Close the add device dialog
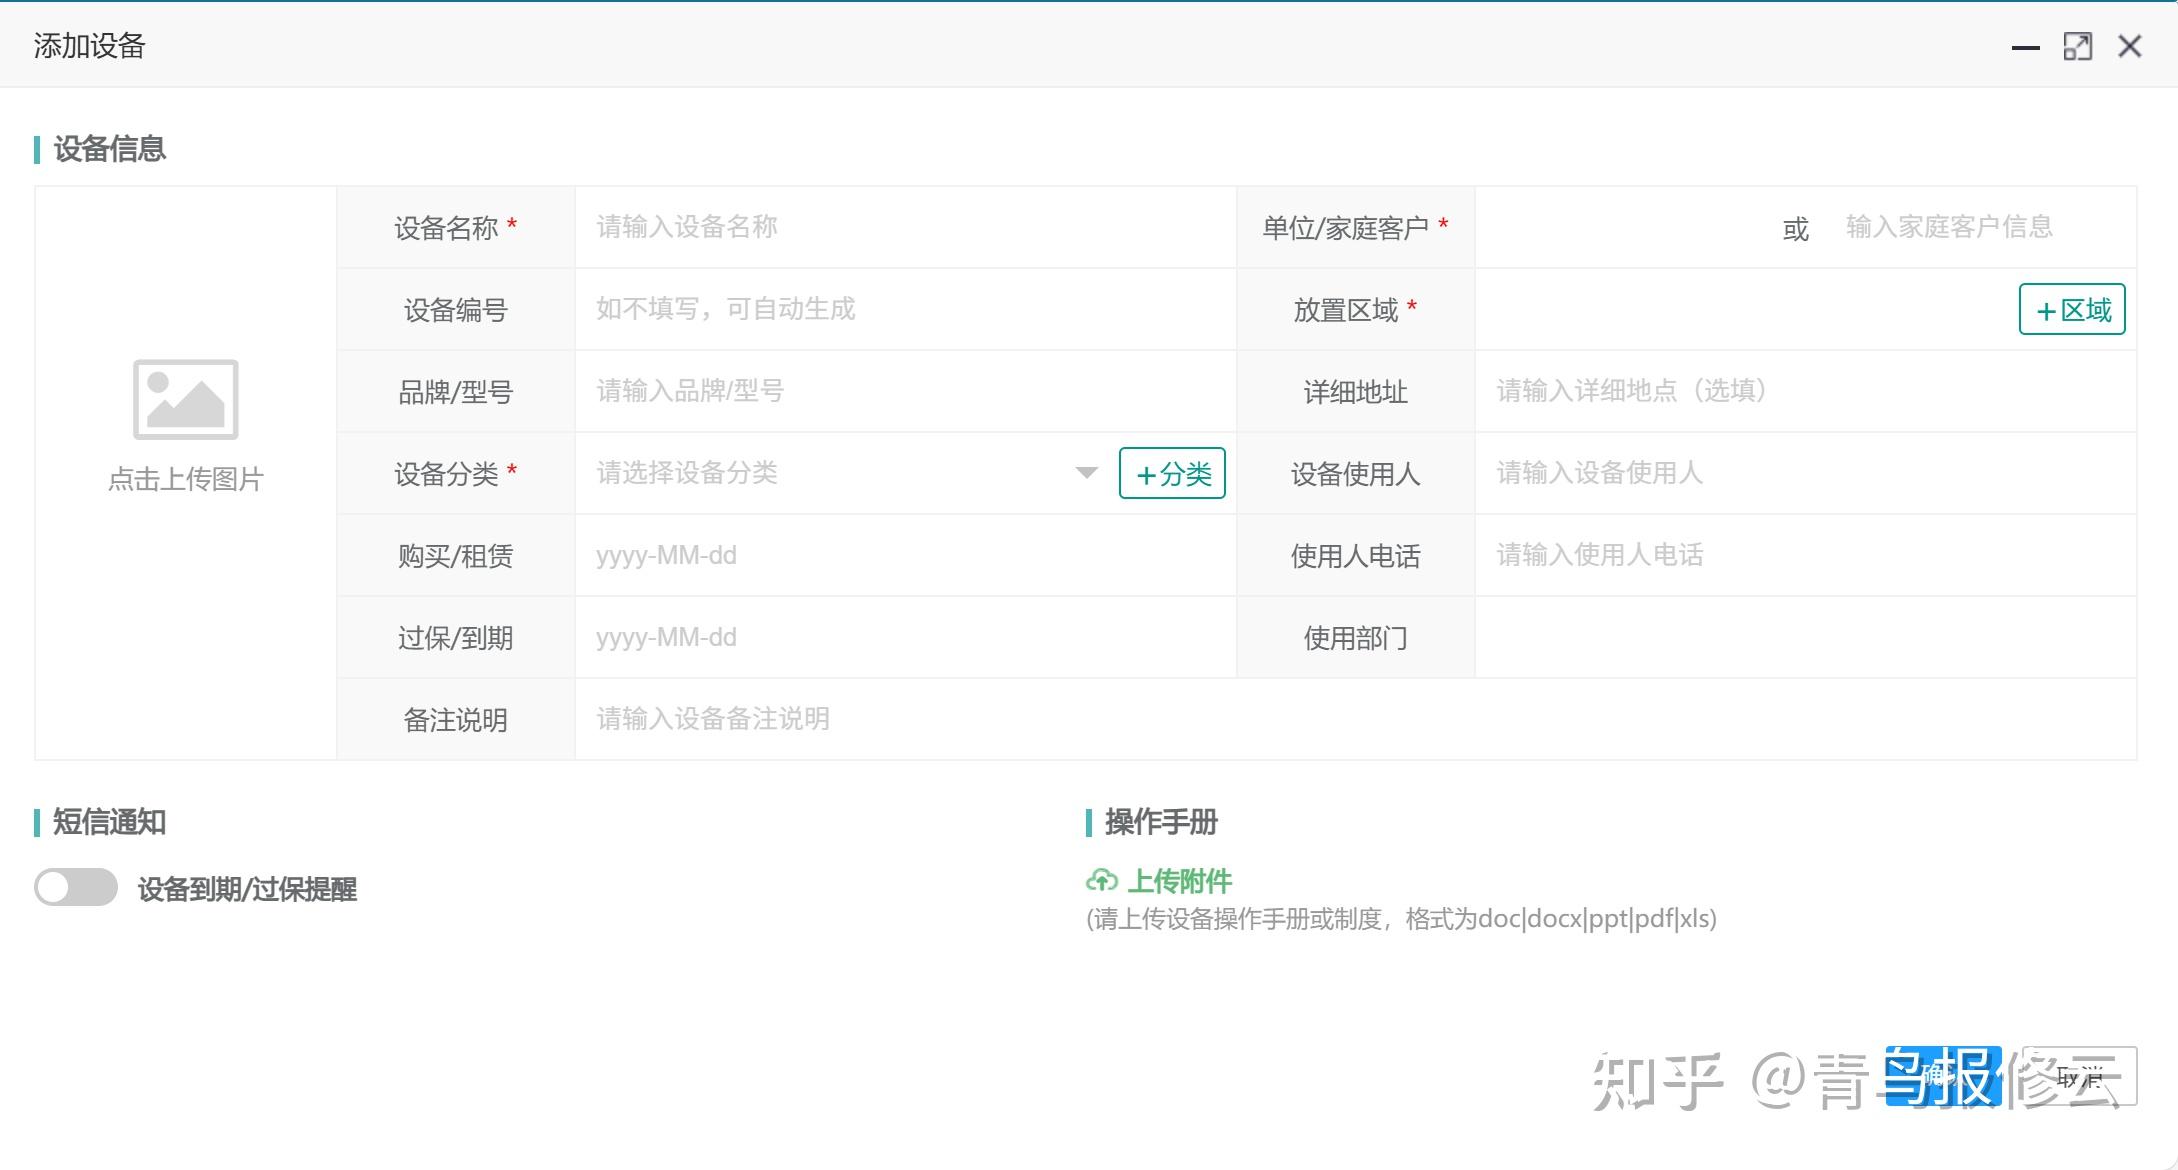The image size is (2178, 1170). coord(2129,47)
